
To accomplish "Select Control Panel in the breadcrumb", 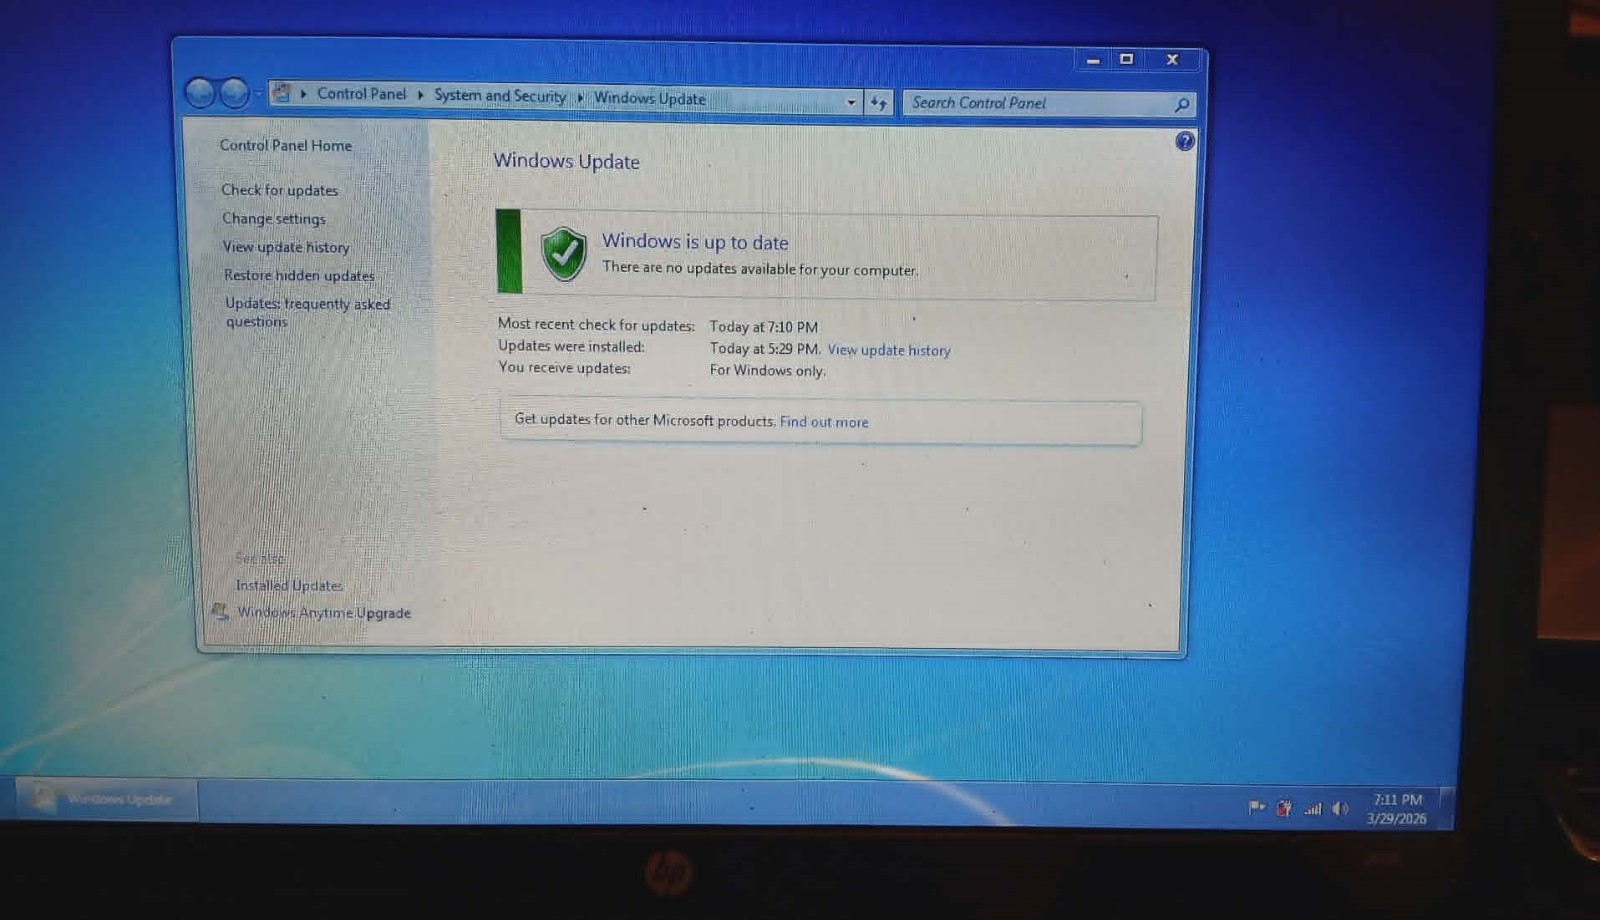I will point(361,94).
